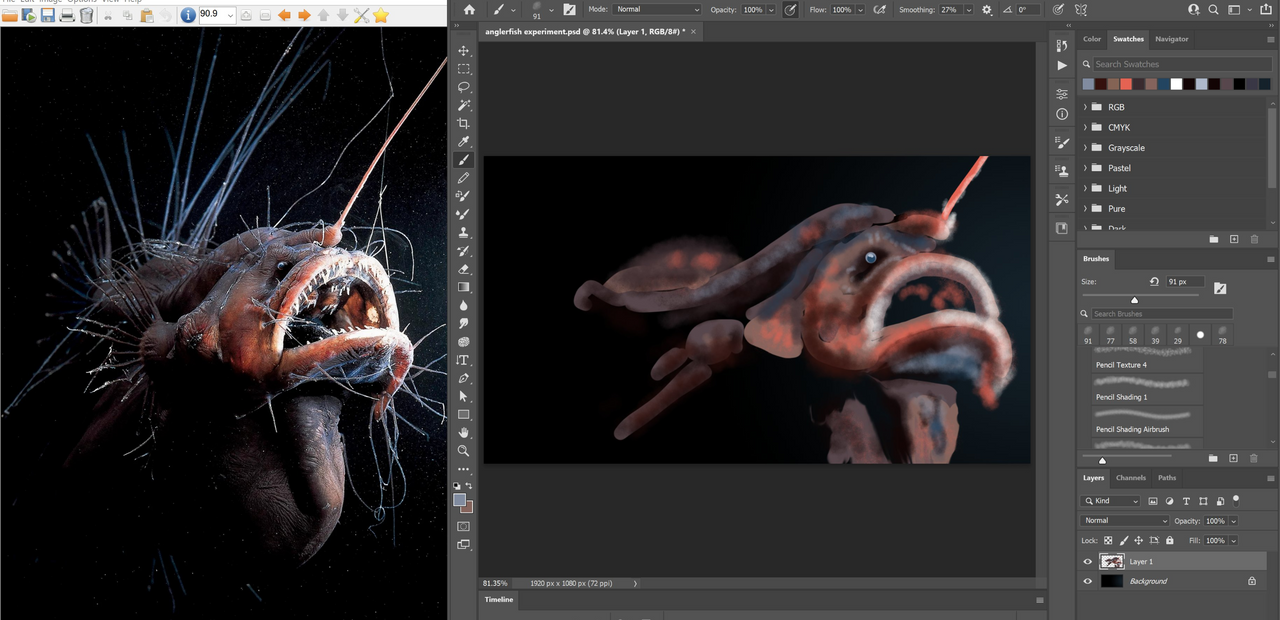Click the foreground color box
Image resolution: width=1280 pixels, height=620 pixels.
[x=459, y=500]
